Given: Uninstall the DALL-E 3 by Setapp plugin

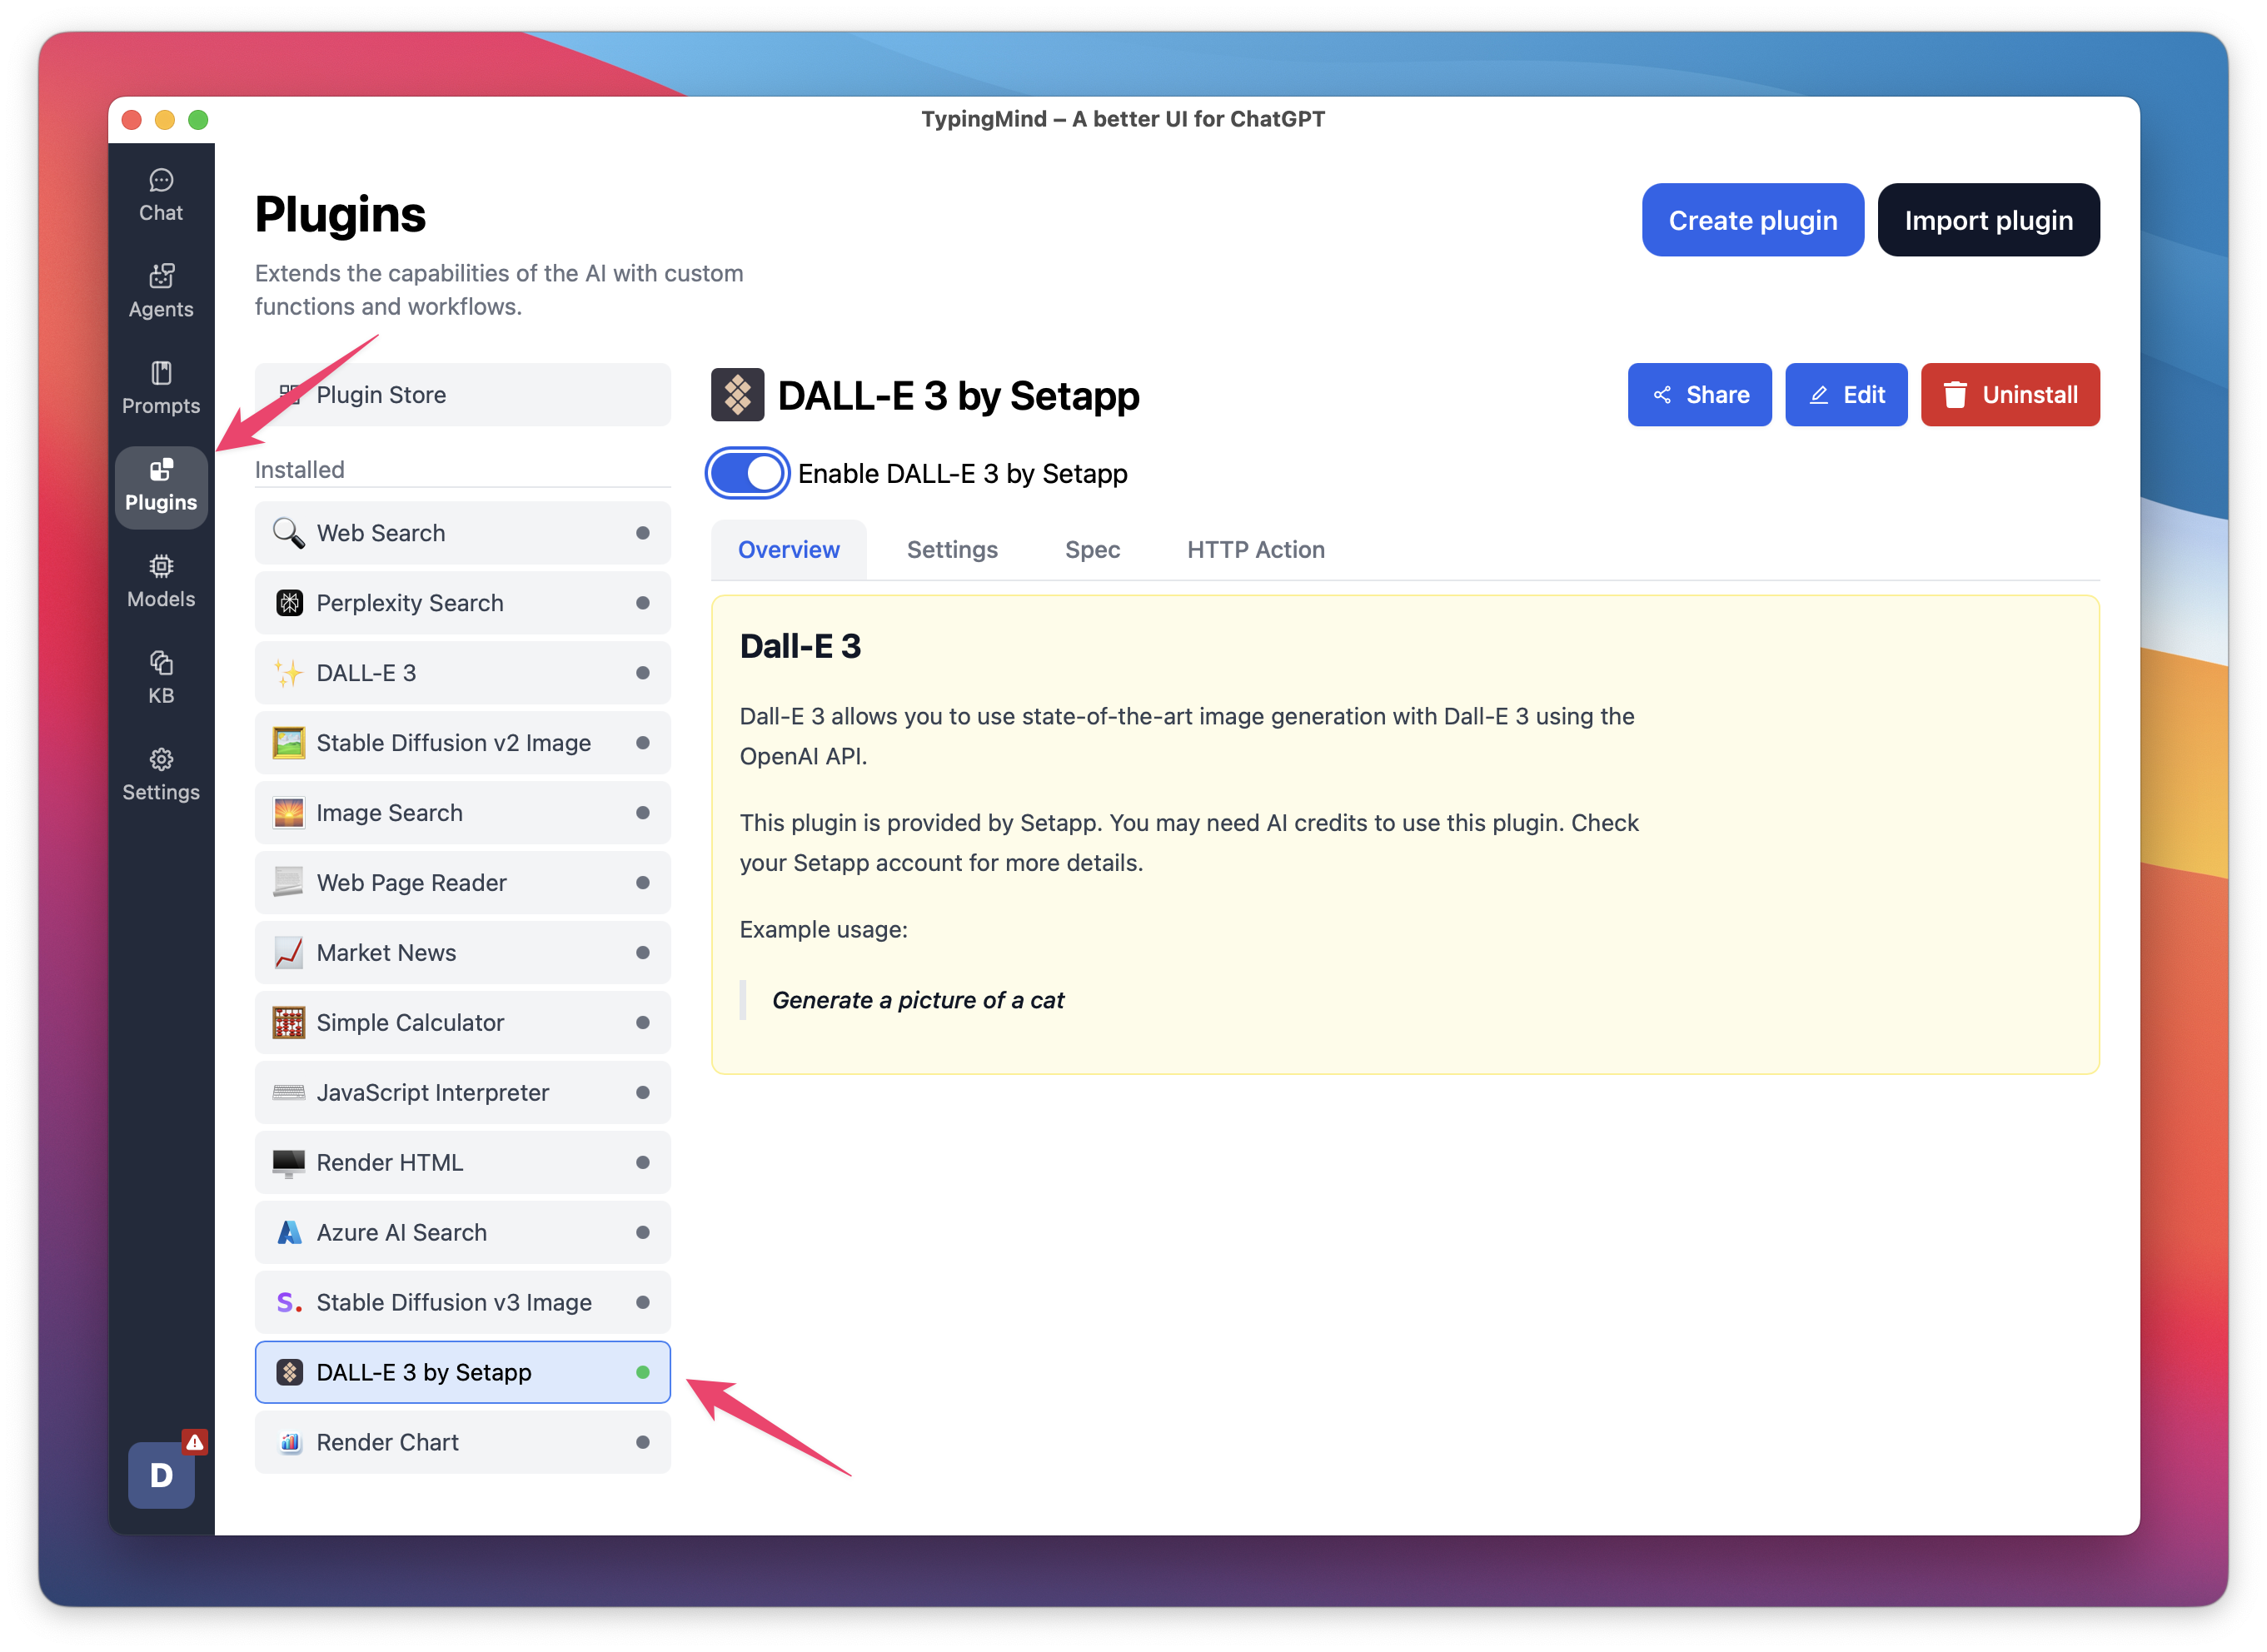Looking at the screenshot, I should tap(2010, 395).
